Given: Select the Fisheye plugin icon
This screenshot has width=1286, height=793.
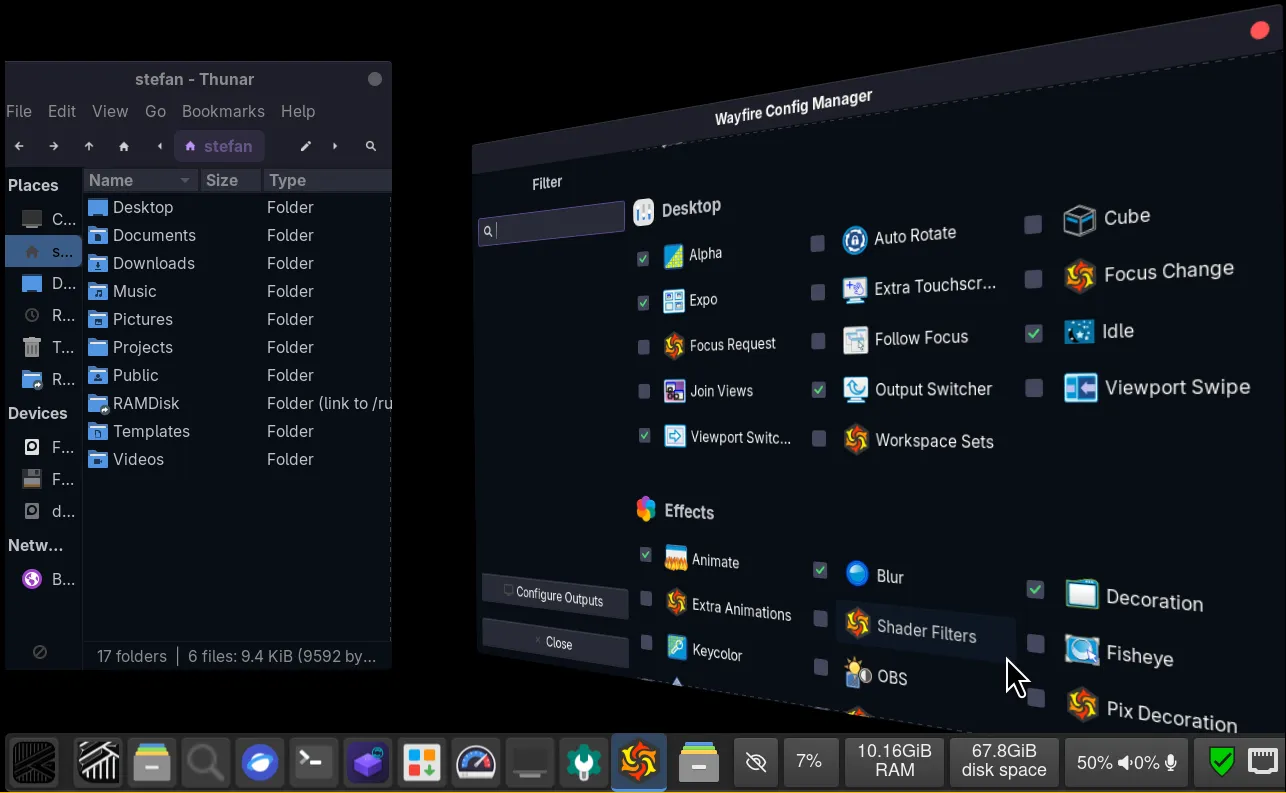Looking at the screenshot, I should tap(1082, 650).
